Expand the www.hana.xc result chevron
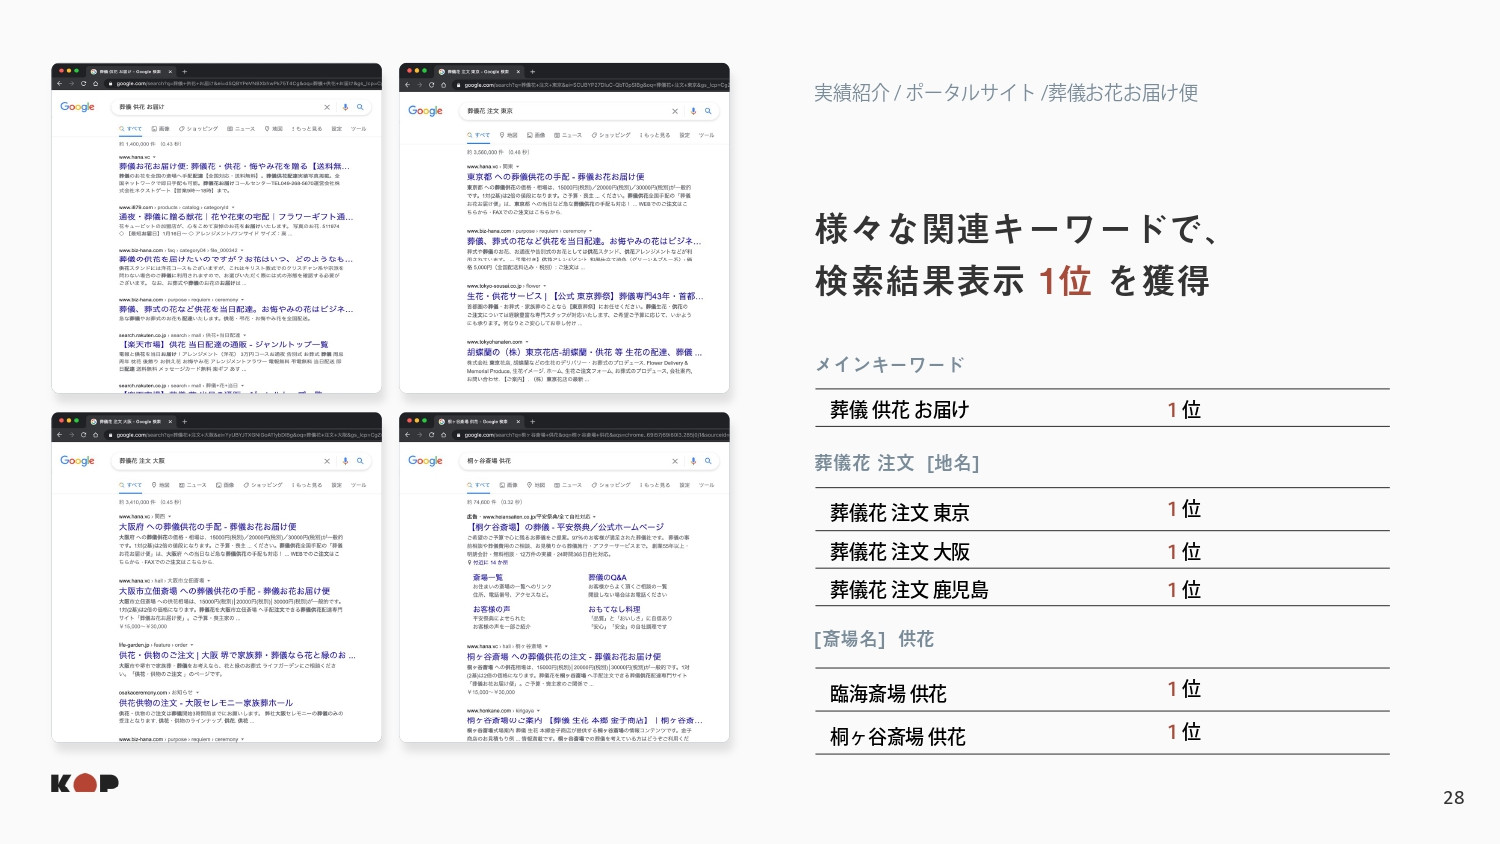The height and width of the screenshot is (844, 1500). coord(154,157)
